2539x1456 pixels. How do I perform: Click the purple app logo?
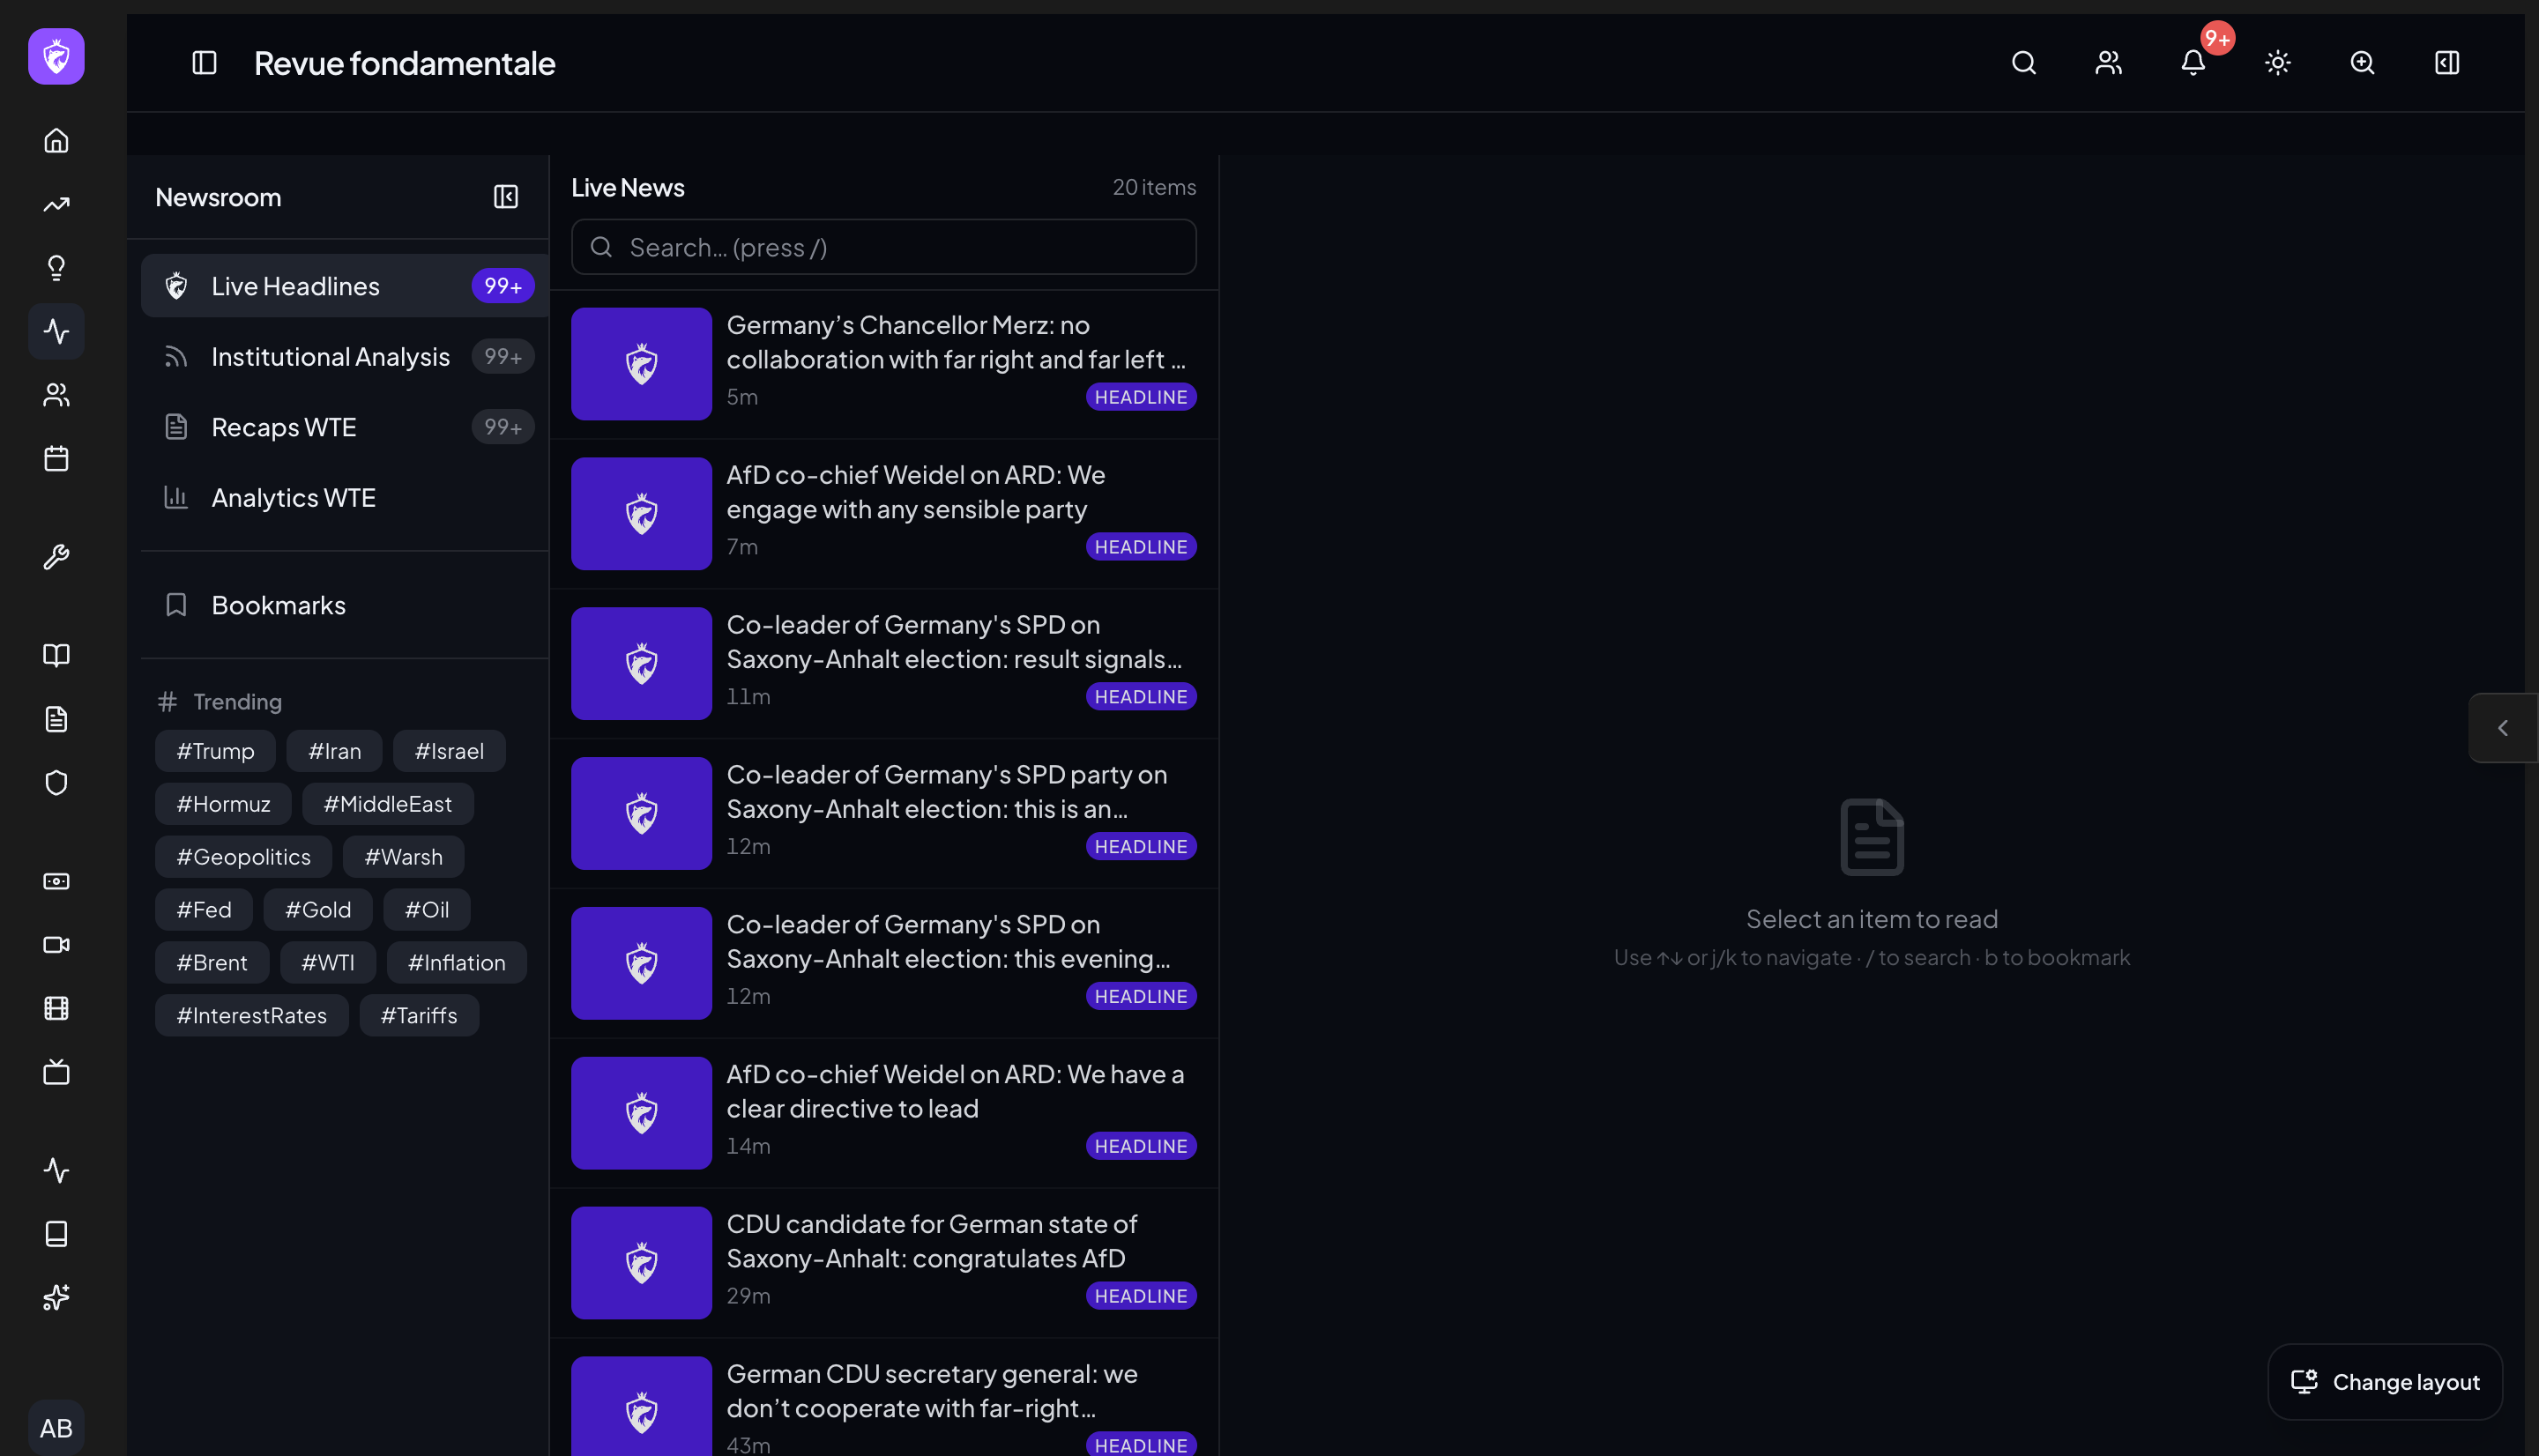56,56
